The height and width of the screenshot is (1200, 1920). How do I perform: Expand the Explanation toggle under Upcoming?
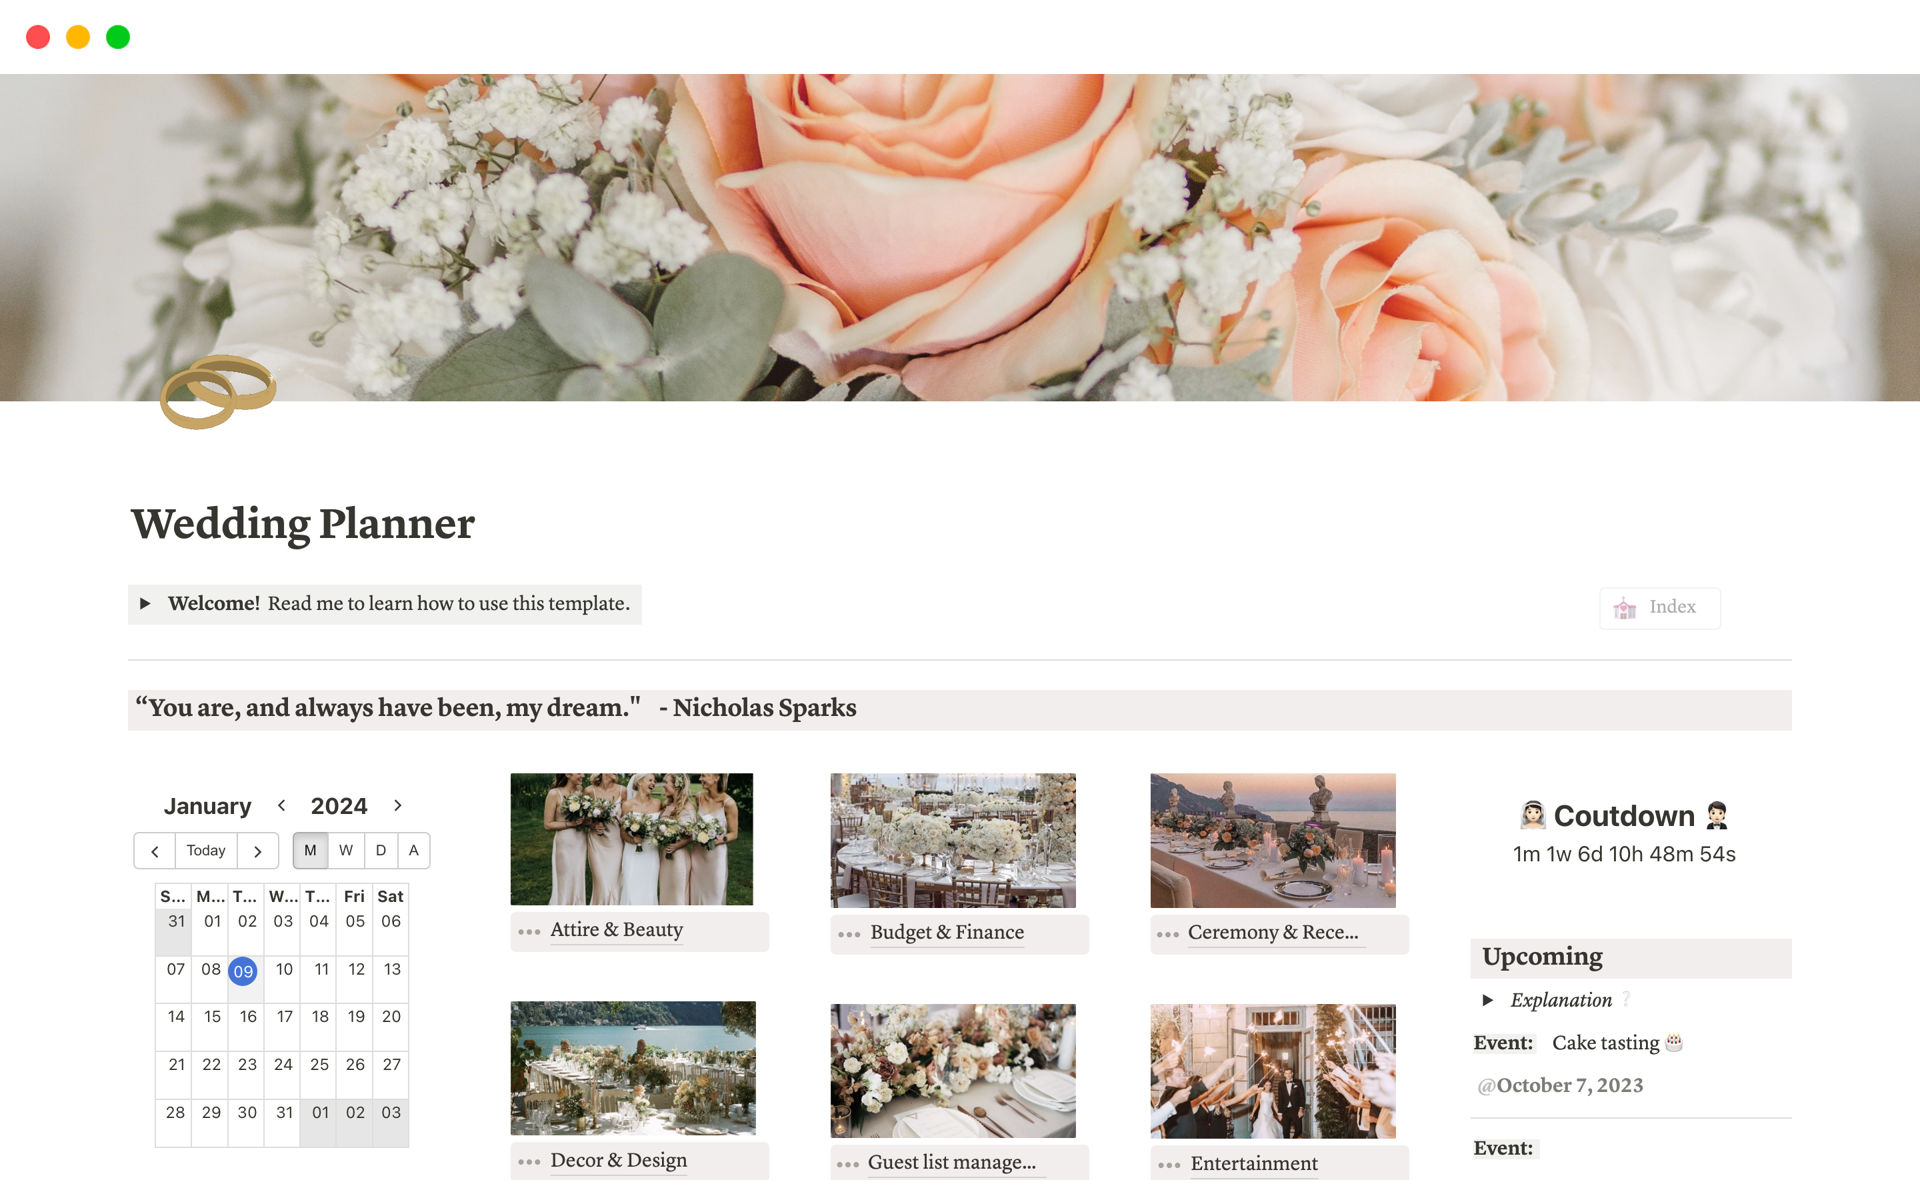click(x=1488, y=1000)
